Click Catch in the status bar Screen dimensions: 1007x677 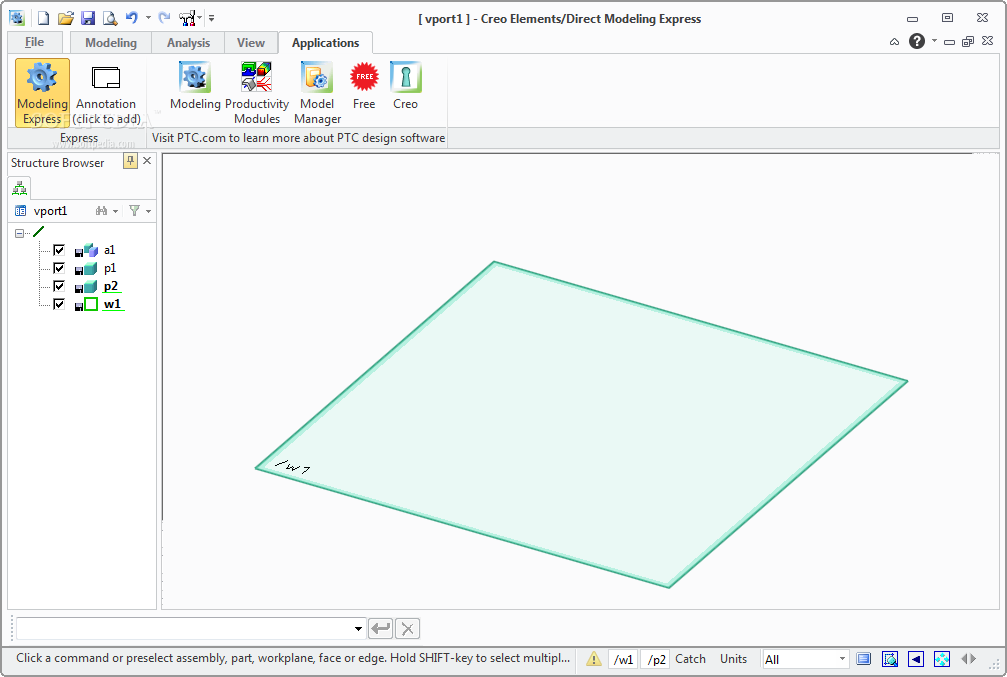[x=690, y=659]
